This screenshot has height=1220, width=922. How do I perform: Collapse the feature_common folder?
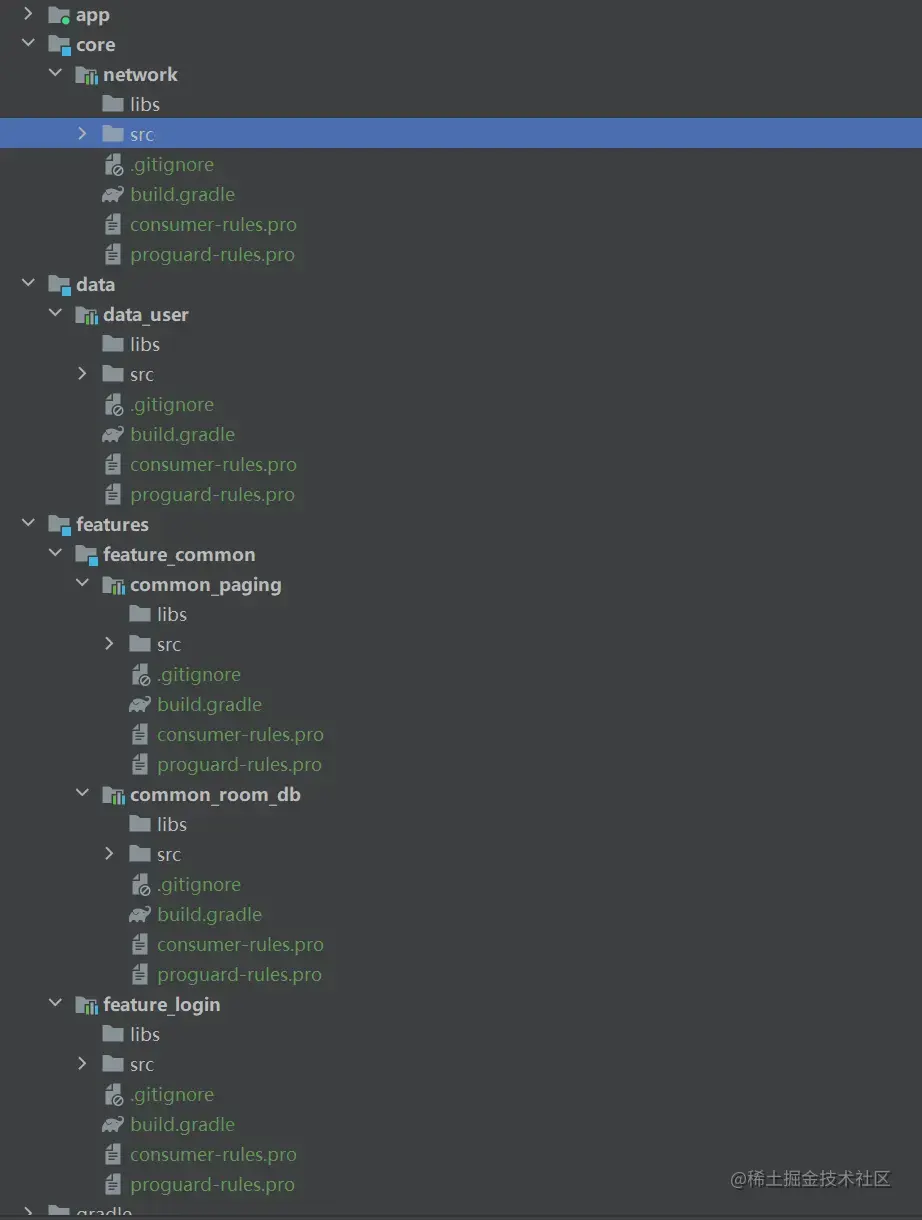55,555
